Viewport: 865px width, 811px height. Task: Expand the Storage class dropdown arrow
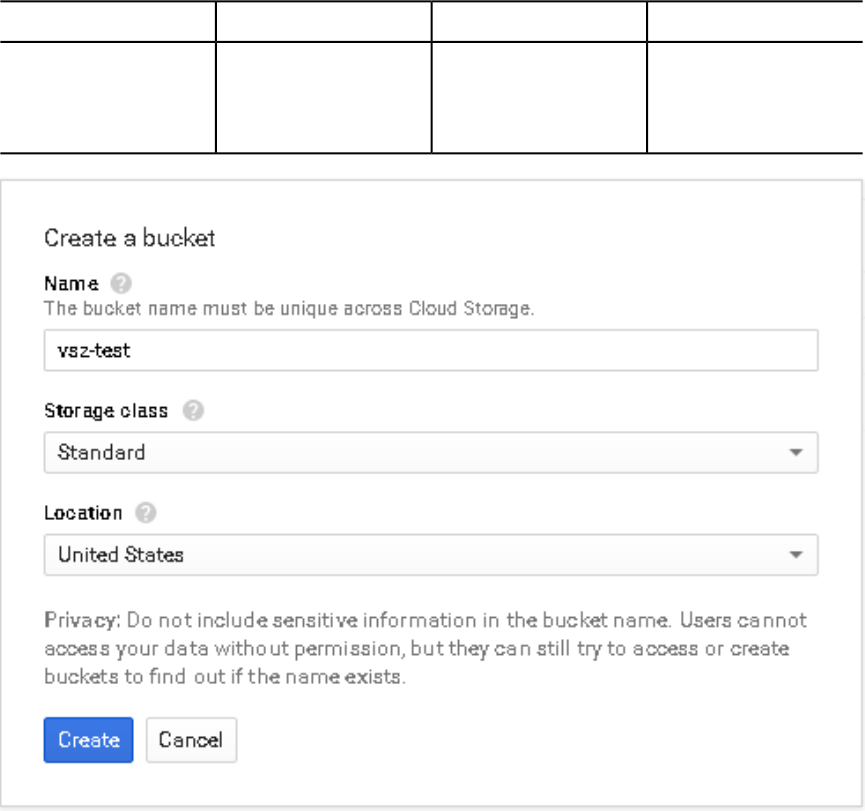point(796,453)
